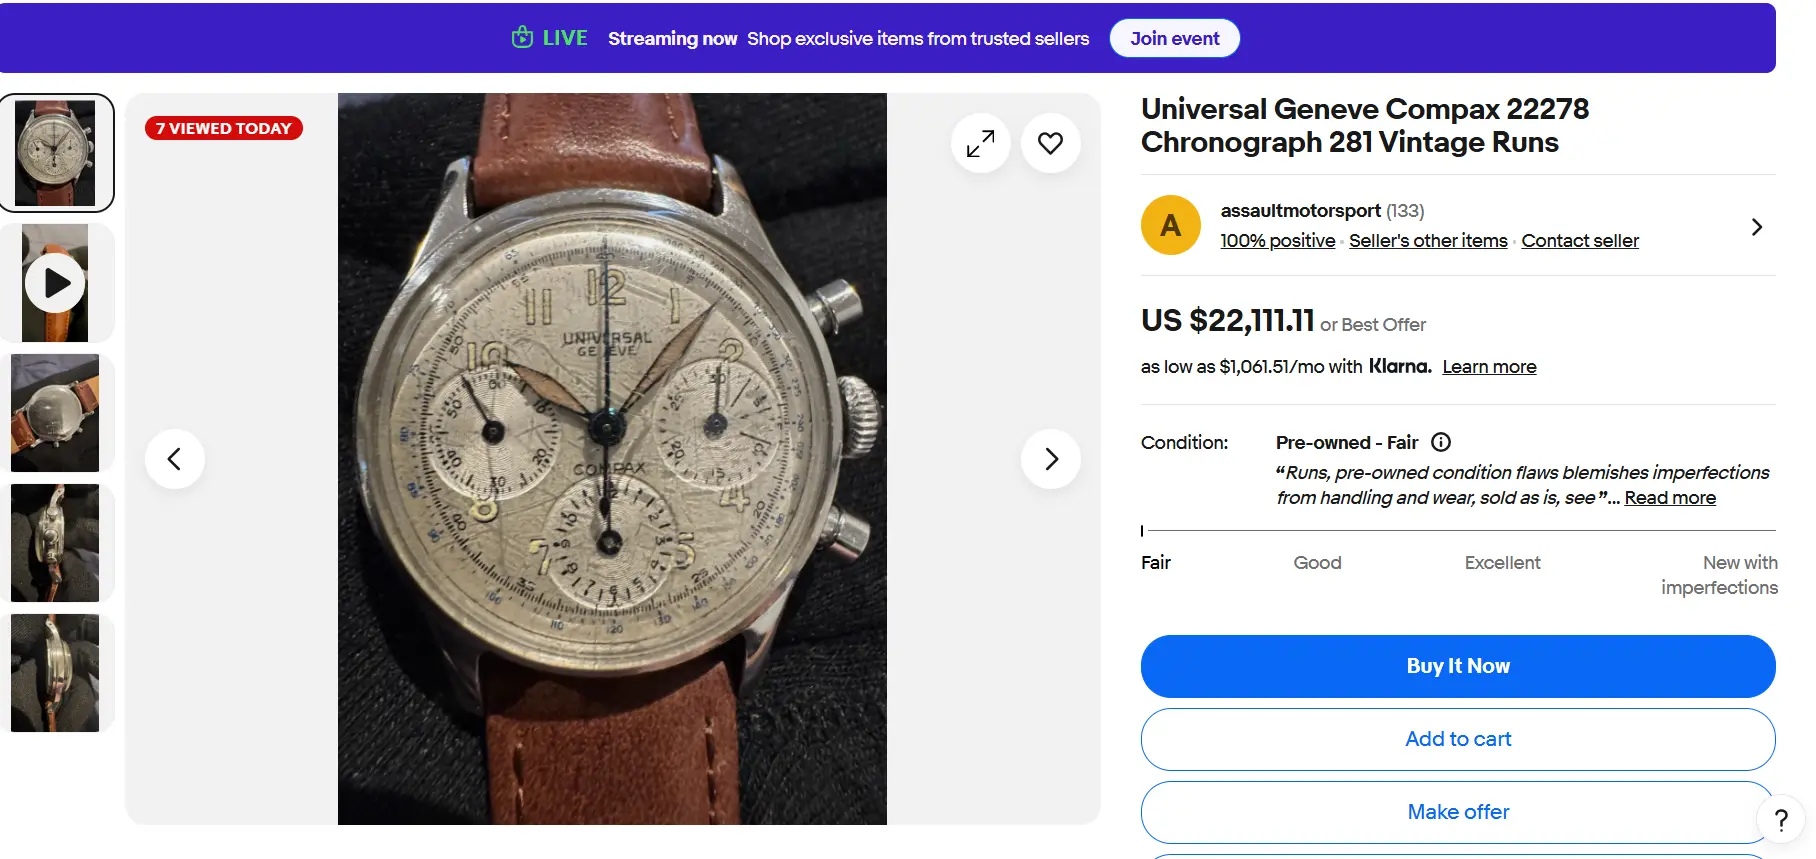Expand the seller details chevron
This screenshot has width=1816, height=859.
(1756, 227)
